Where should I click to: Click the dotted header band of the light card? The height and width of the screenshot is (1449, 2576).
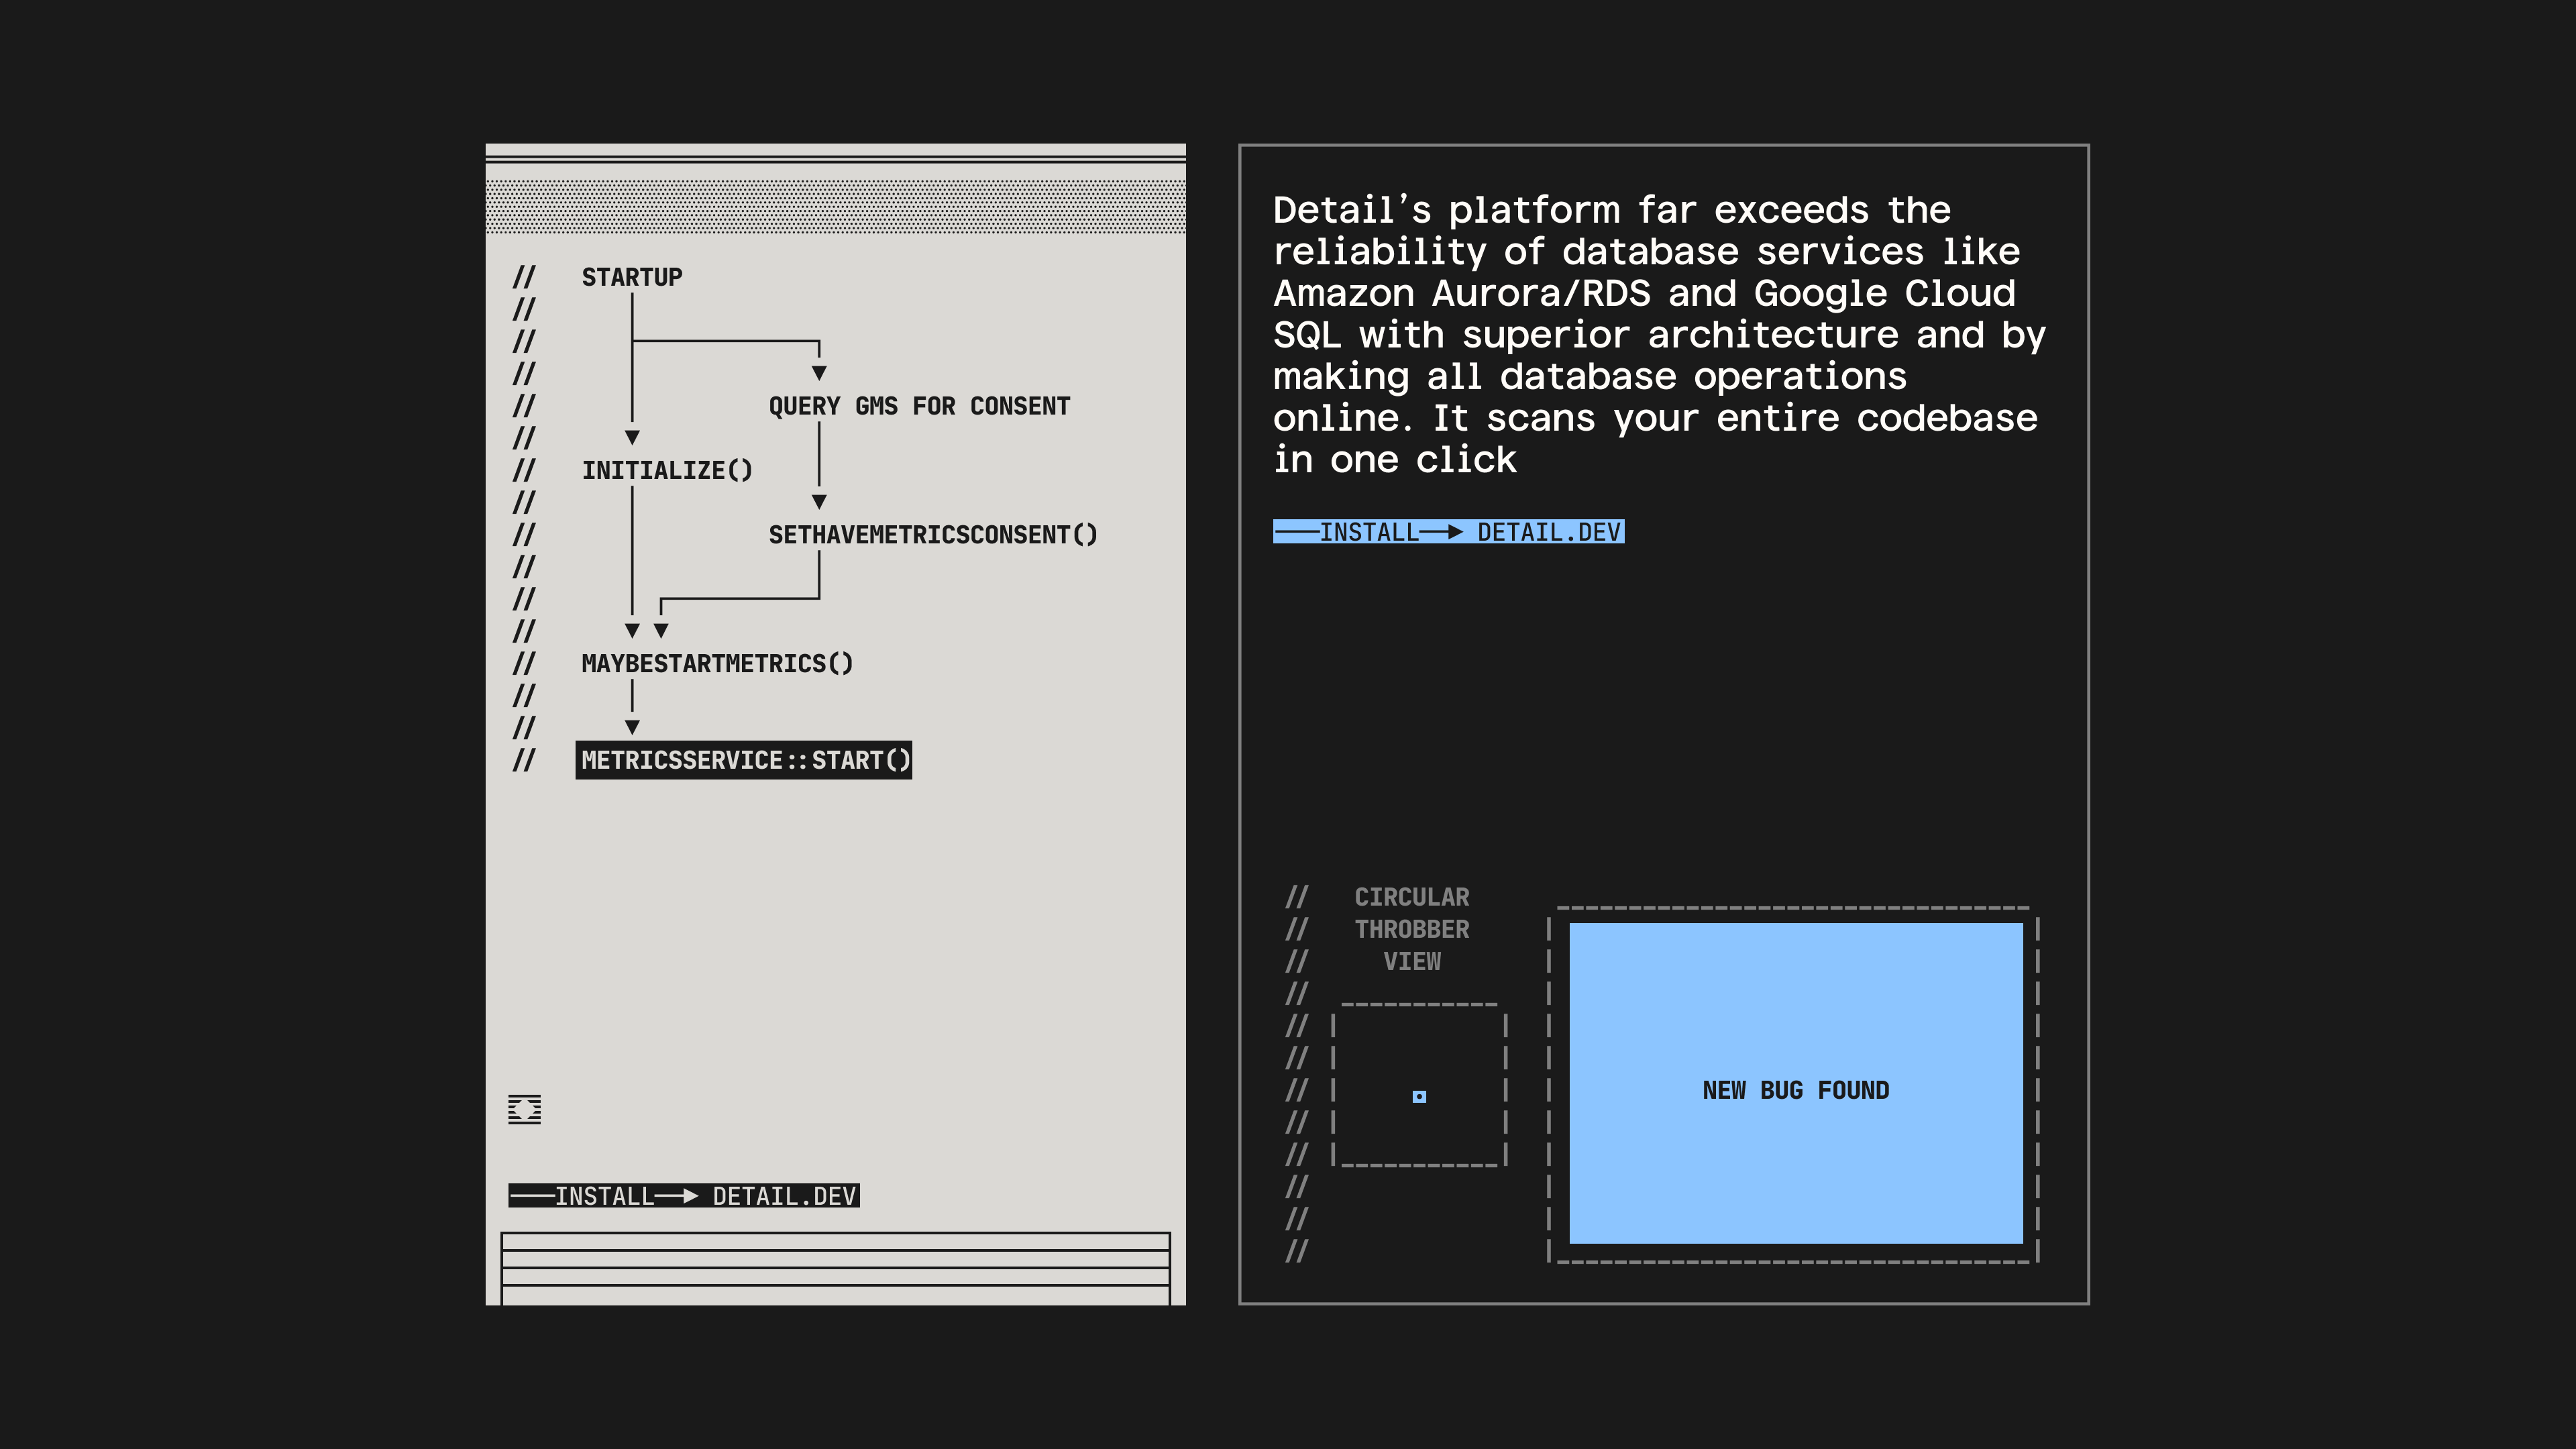coord(835,206)
